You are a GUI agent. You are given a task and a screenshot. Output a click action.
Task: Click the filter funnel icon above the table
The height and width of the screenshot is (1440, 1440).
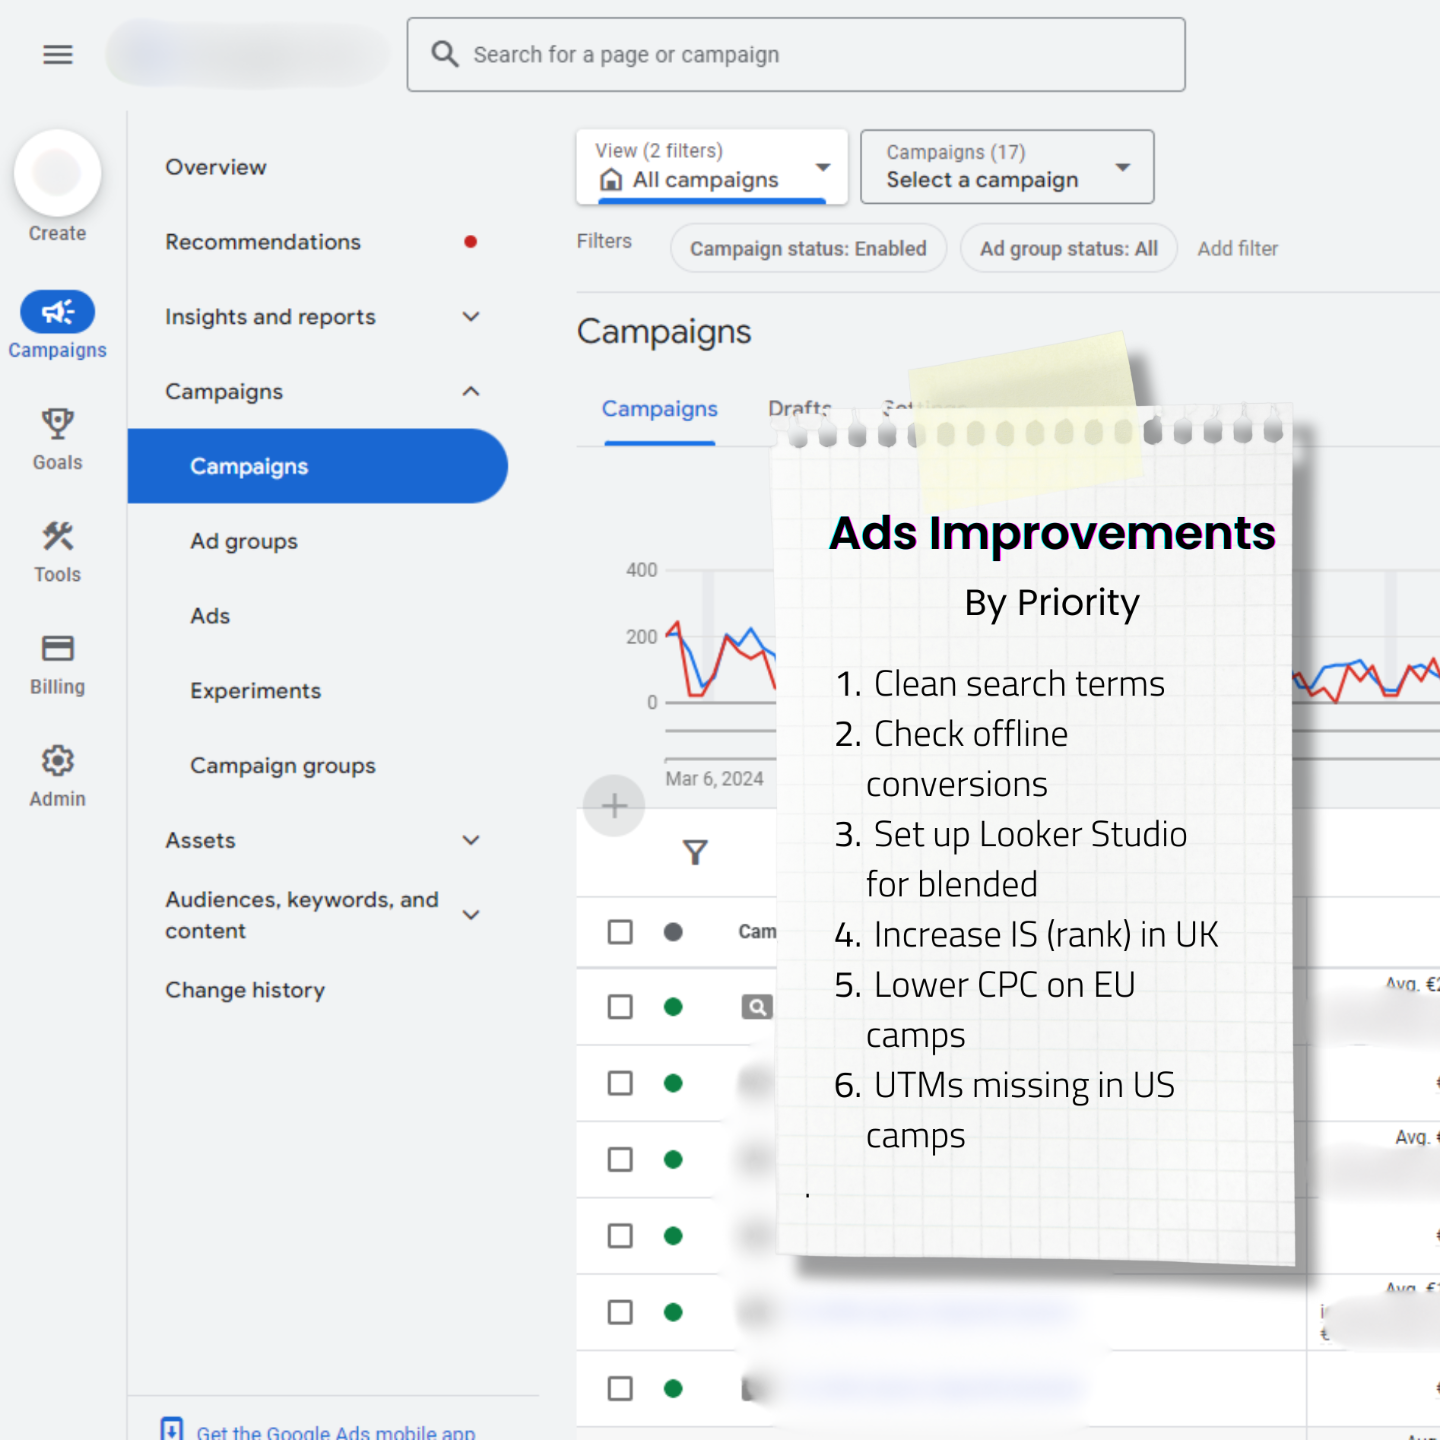click(695, 852)
